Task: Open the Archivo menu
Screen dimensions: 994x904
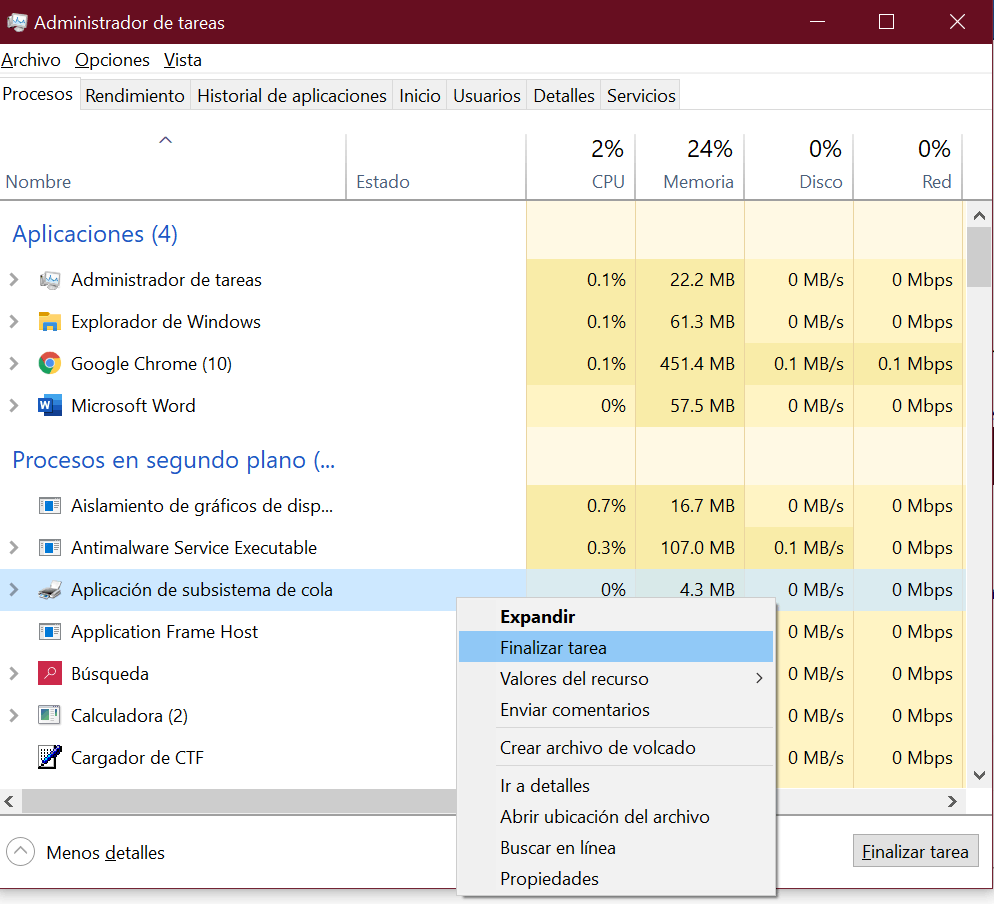Action: (x=30, y=60)
